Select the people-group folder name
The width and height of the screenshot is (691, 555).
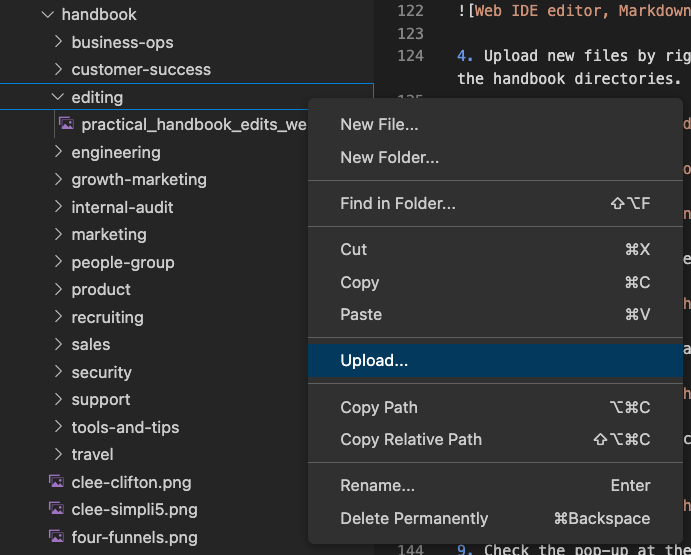click(x=123, y=262)
